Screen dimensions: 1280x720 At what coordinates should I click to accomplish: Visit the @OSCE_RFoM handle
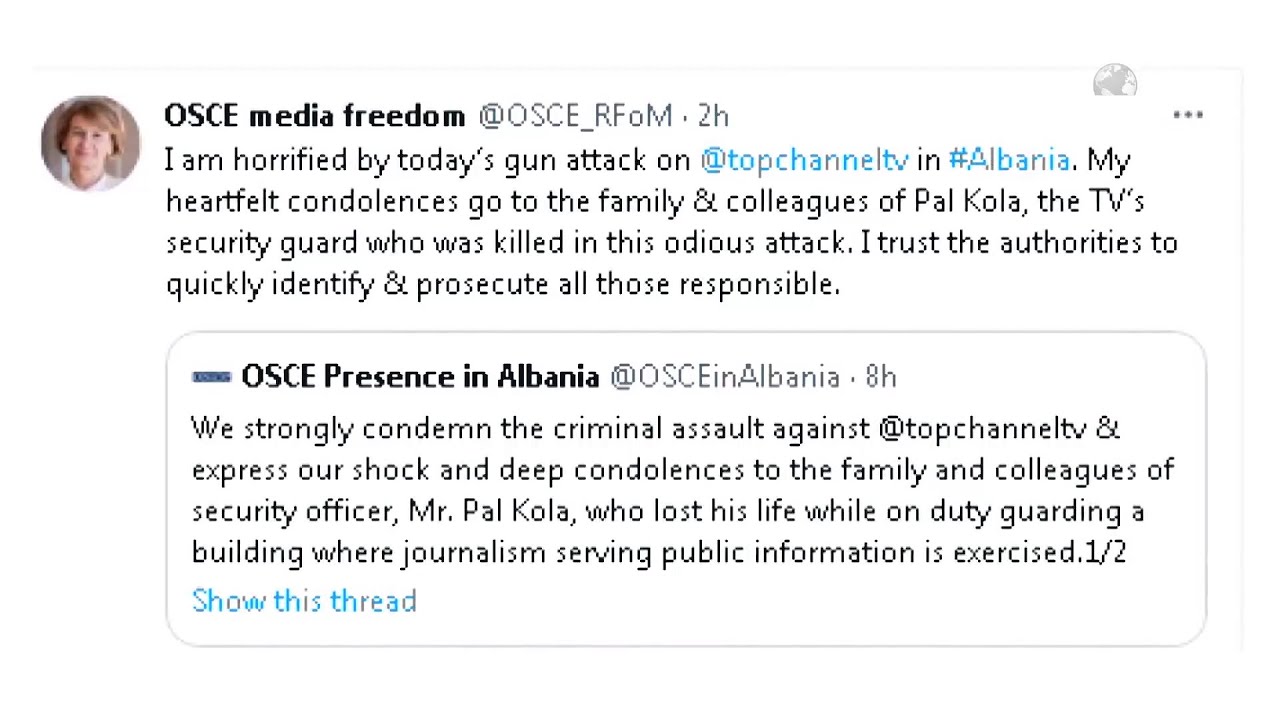click(x=574, y=116)
